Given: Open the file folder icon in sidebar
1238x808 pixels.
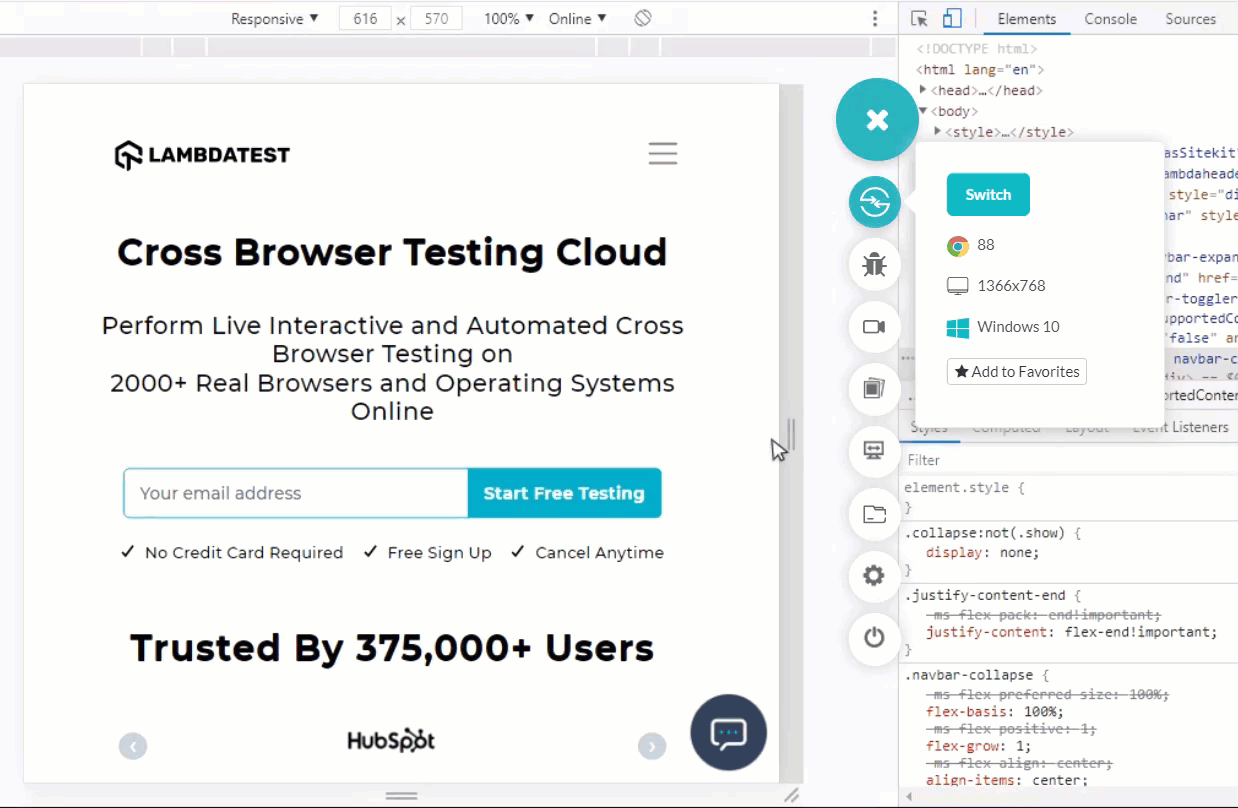Looking at the screenshot, I should click(x=874, y=513).
